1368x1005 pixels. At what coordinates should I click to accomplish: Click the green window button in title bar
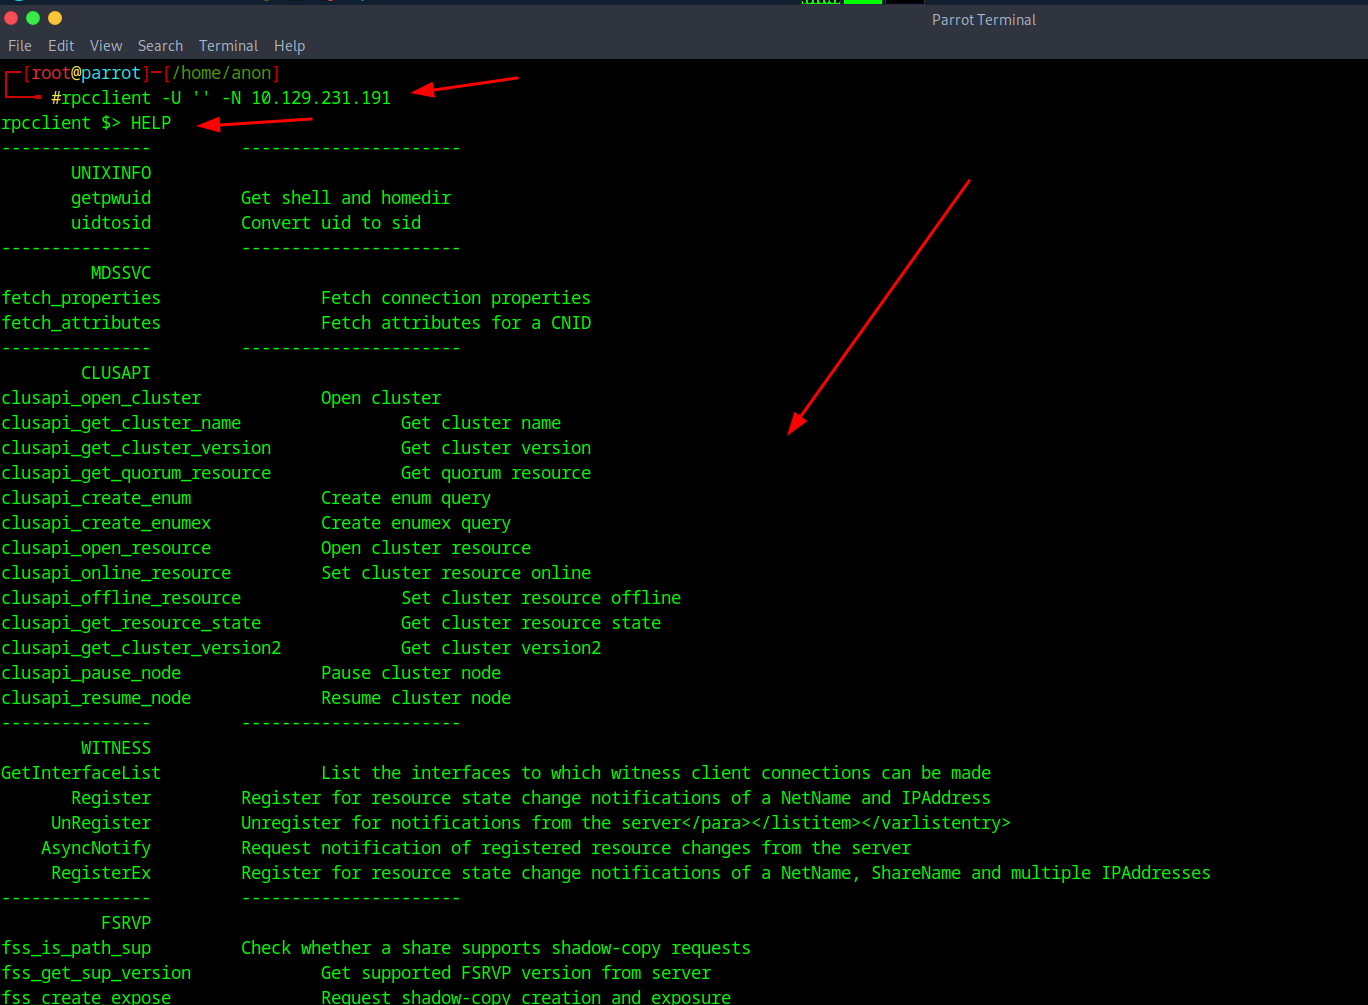[33, 18]
